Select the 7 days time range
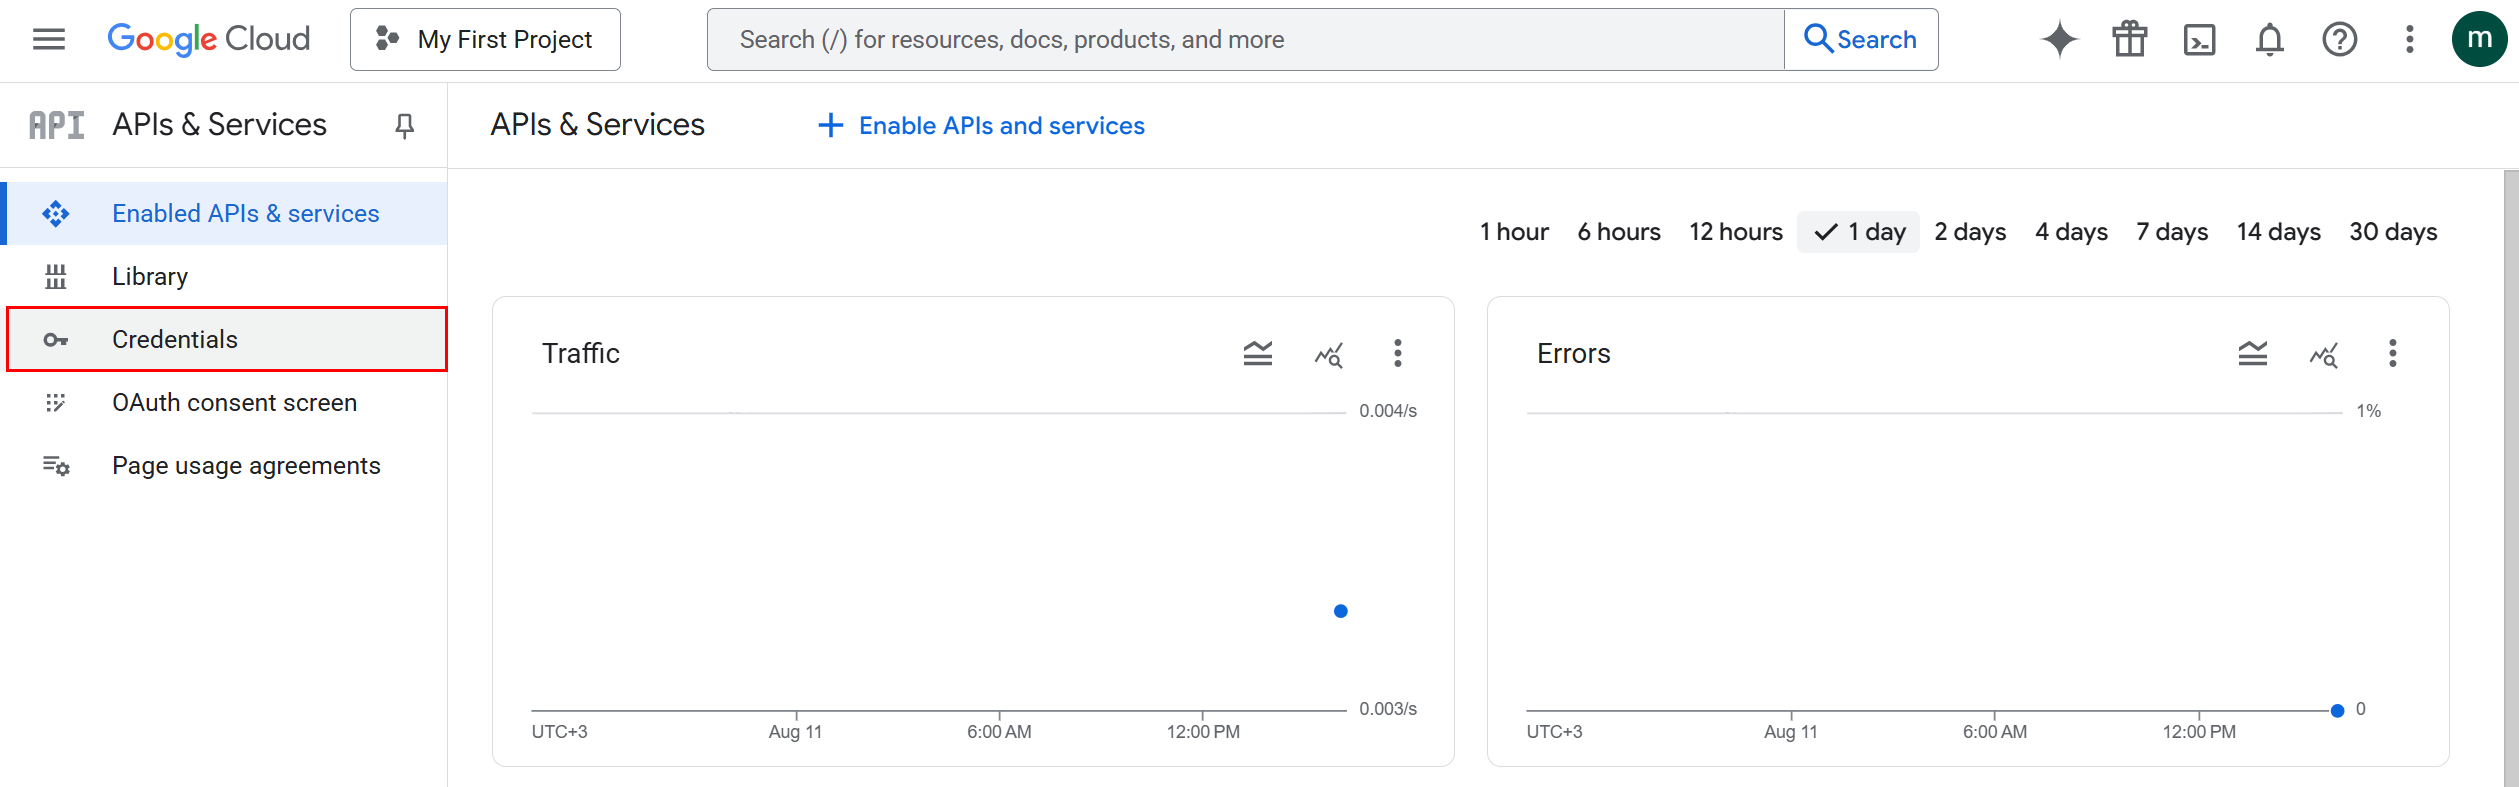This screenshot has height=787, width=2519. point(2172,232)
